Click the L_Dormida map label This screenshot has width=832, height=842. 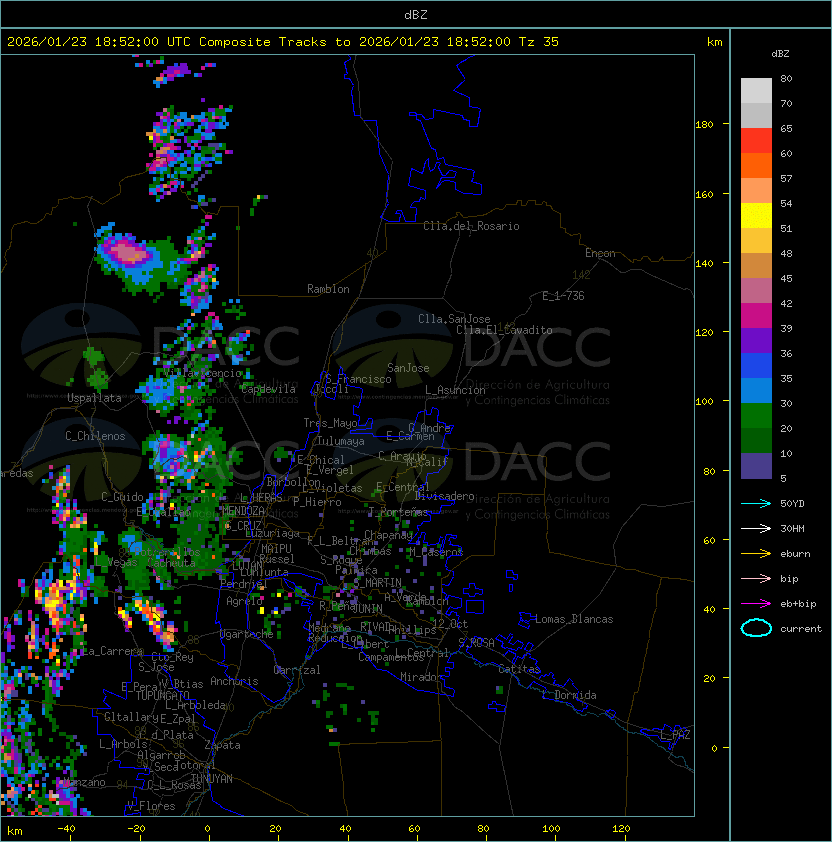click(x=569, y=695)
